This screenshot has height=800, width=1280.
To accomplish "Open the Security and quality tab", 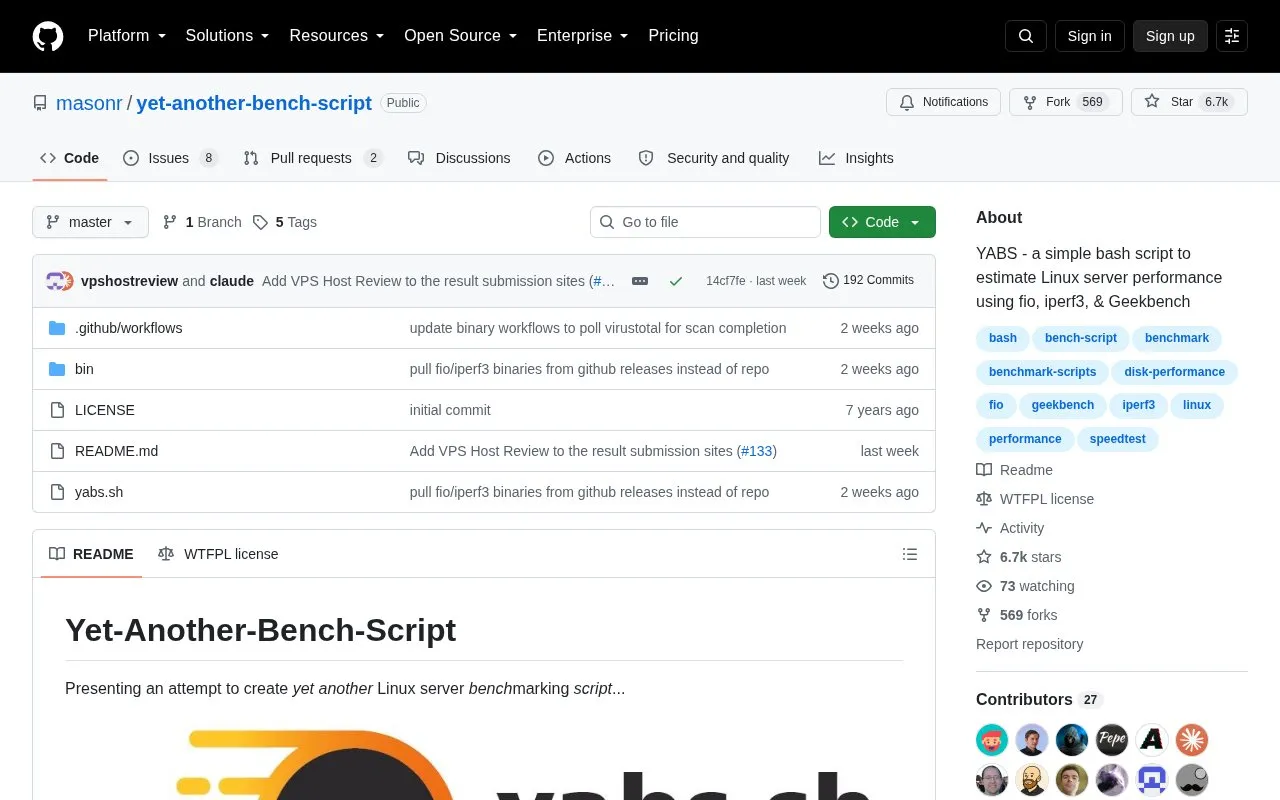I will point(714,158).
